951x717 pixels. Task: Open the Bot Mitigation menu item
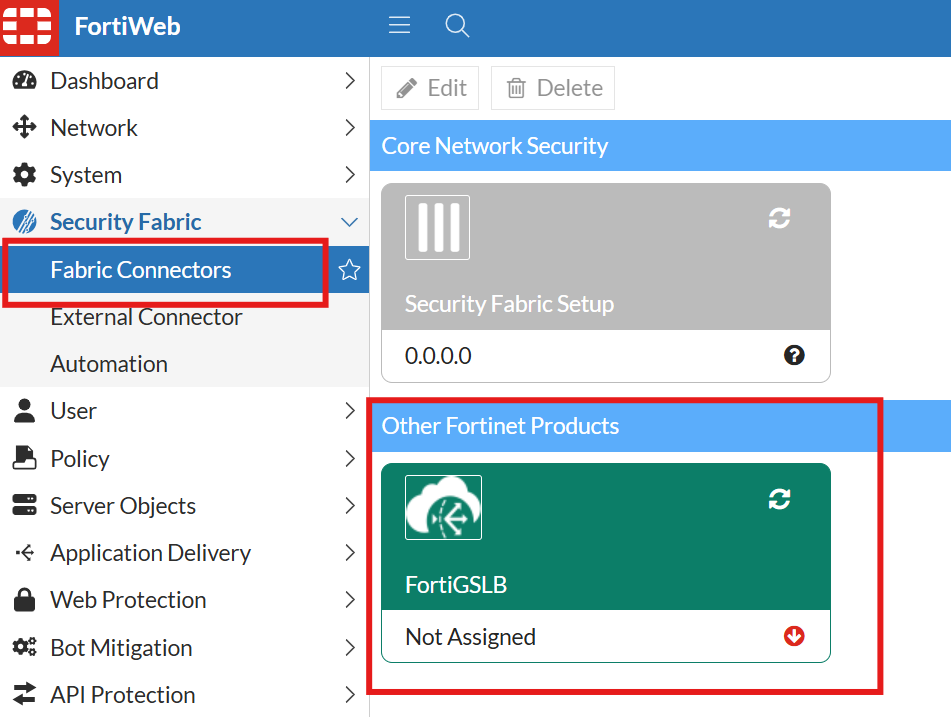point(184,647)
